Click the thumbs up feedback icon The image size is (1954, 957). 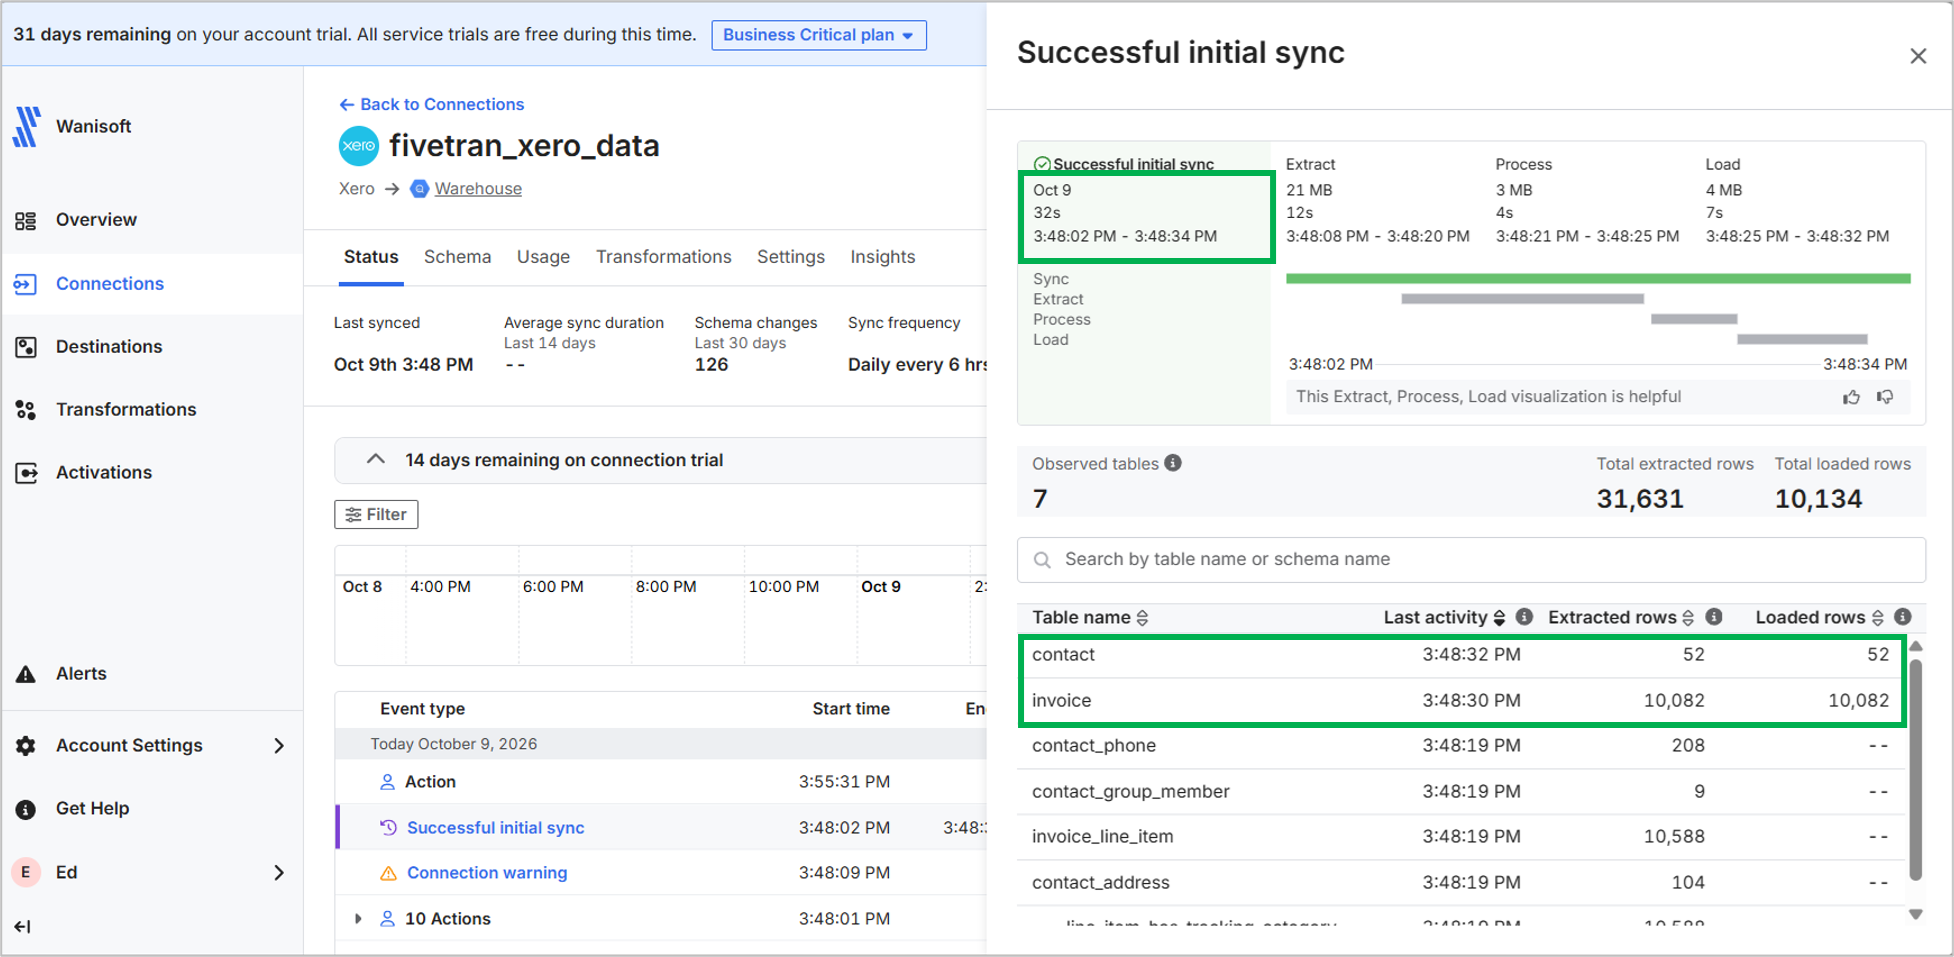click(x=1852, y=397)
